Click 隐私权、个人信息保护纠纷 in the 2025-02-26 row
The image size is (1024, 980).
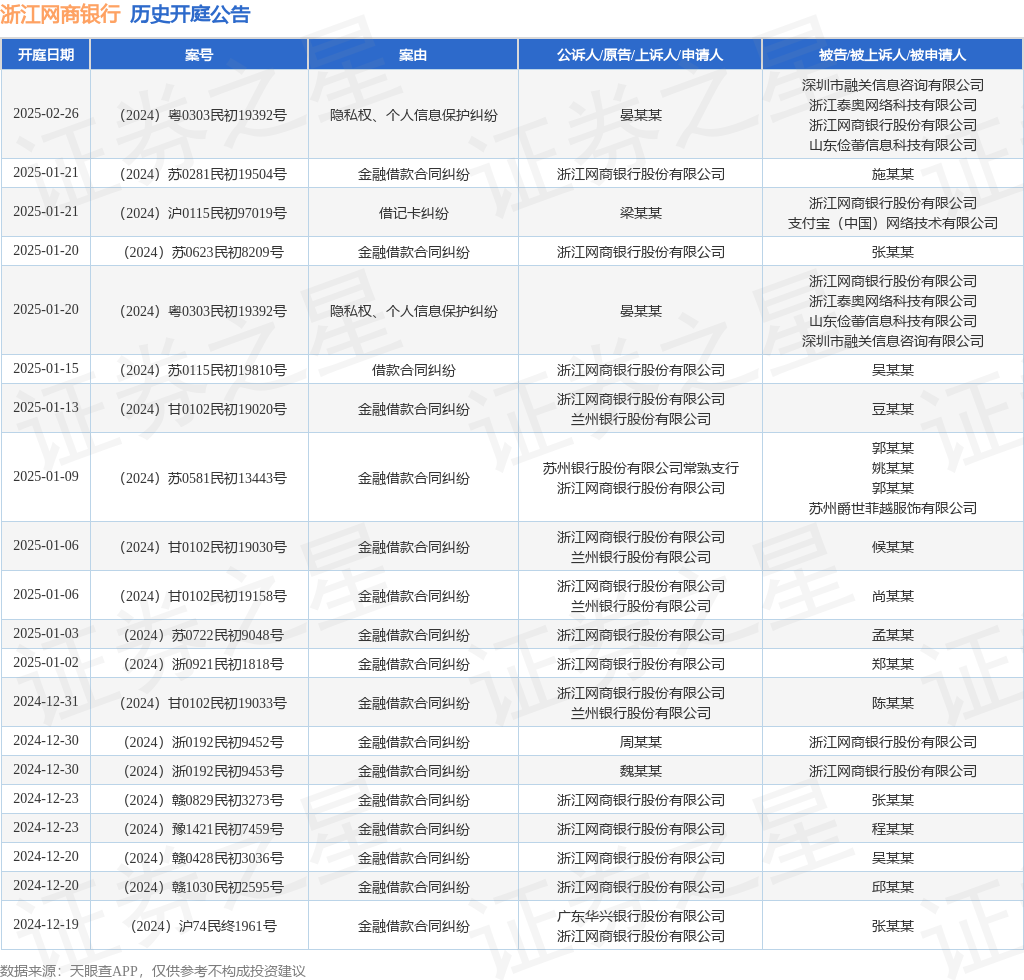413,115
